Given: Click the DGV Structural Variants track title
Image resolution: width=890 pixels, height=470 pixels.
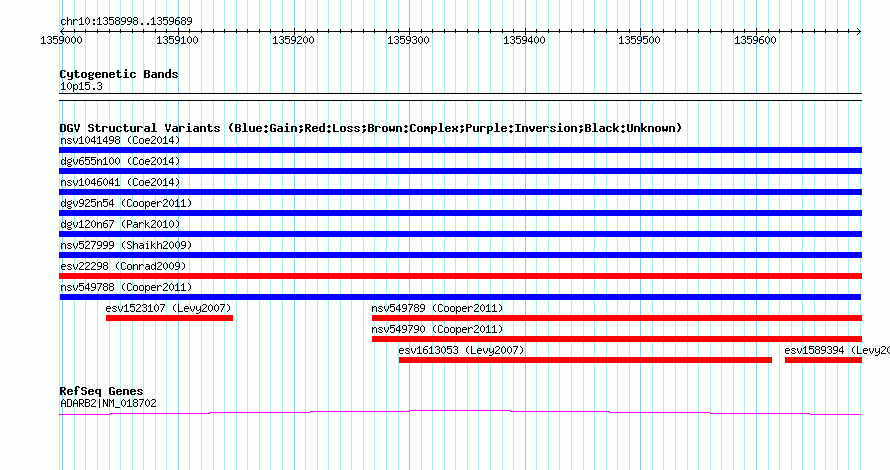Looking at the screenshot, I should click(x=370, y=128).
